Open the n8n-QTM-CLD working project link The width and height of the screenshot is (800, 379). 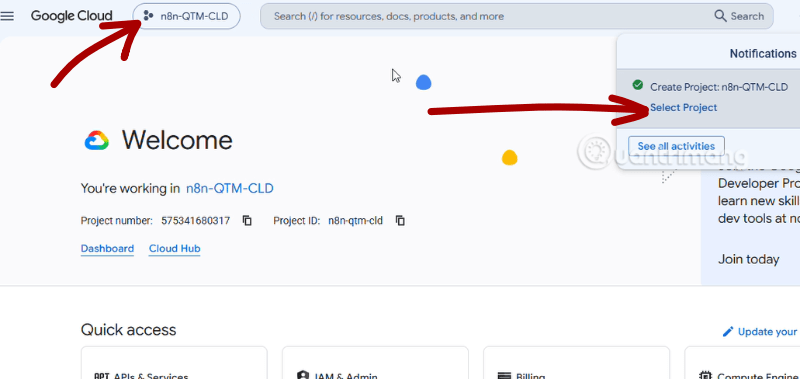coord(230,189)
